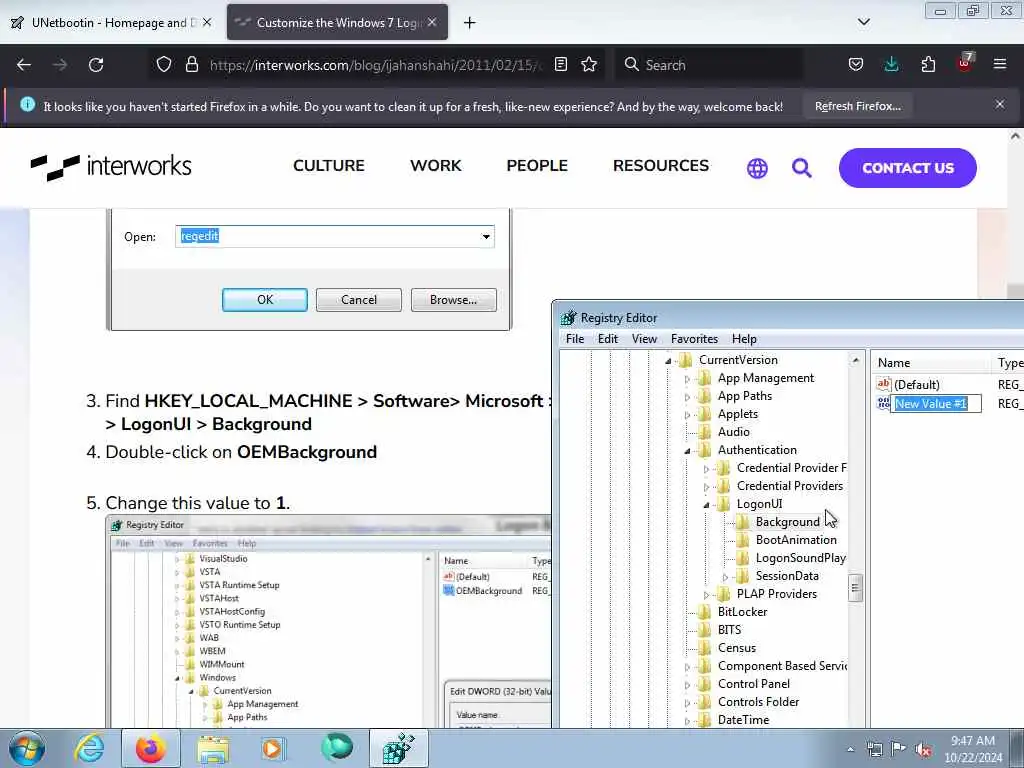This screenshot has width=1024, height=768.
Task: Select the BitLocker registry key
Action: [742, 612]
